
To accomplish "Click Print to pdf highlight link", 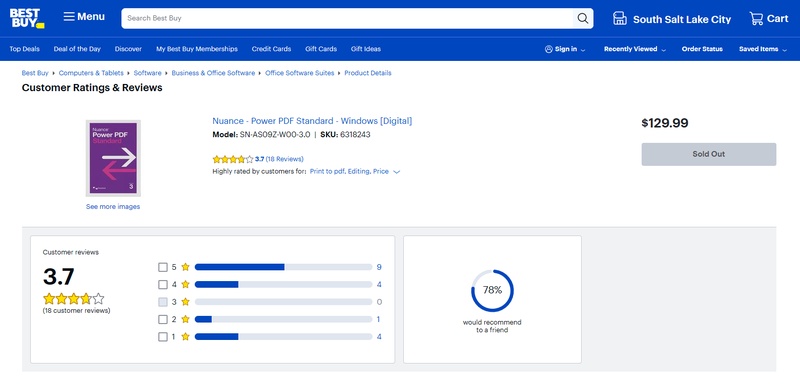I will point(328,172).
